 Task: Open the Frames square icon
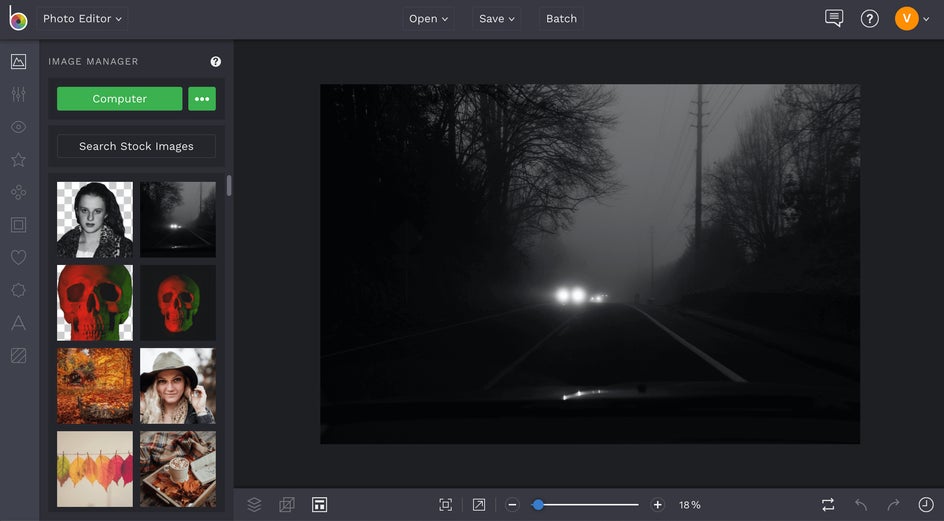(19, 225)
